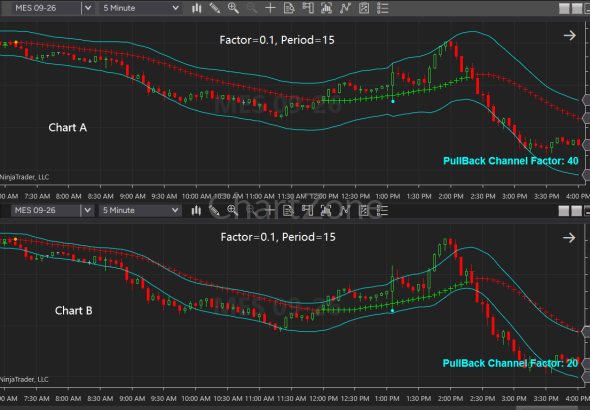
Task: Open Data Series in Chart A toolbar
Action: coord(326,8)
